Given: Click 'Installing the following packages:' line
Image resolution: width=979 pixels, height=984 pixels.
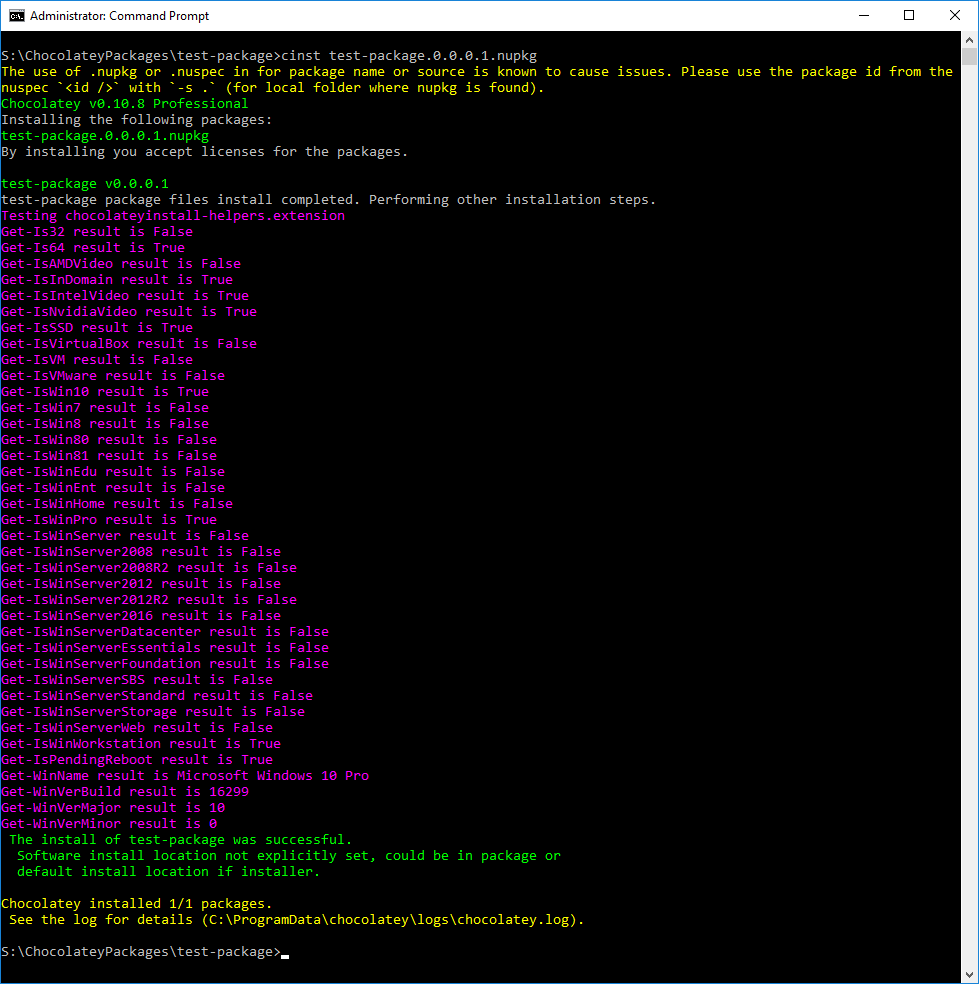Looking at the screenshot, I should click(137, 120).
